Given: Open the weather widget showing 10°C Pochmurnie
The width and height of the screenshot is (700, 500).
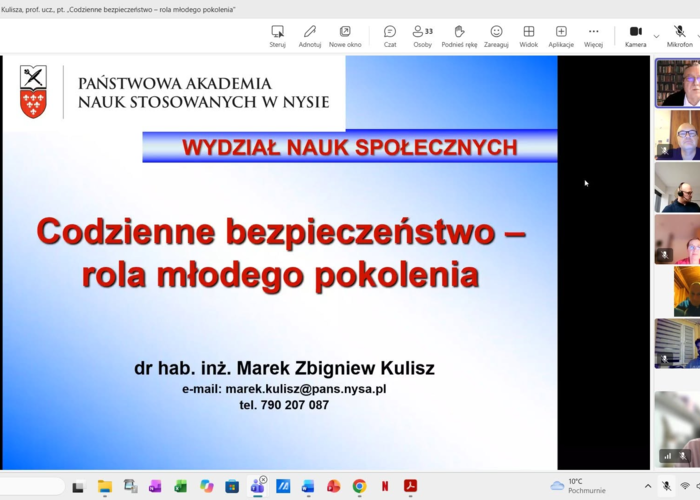Looking at the screenshot, I should point(578,486).
